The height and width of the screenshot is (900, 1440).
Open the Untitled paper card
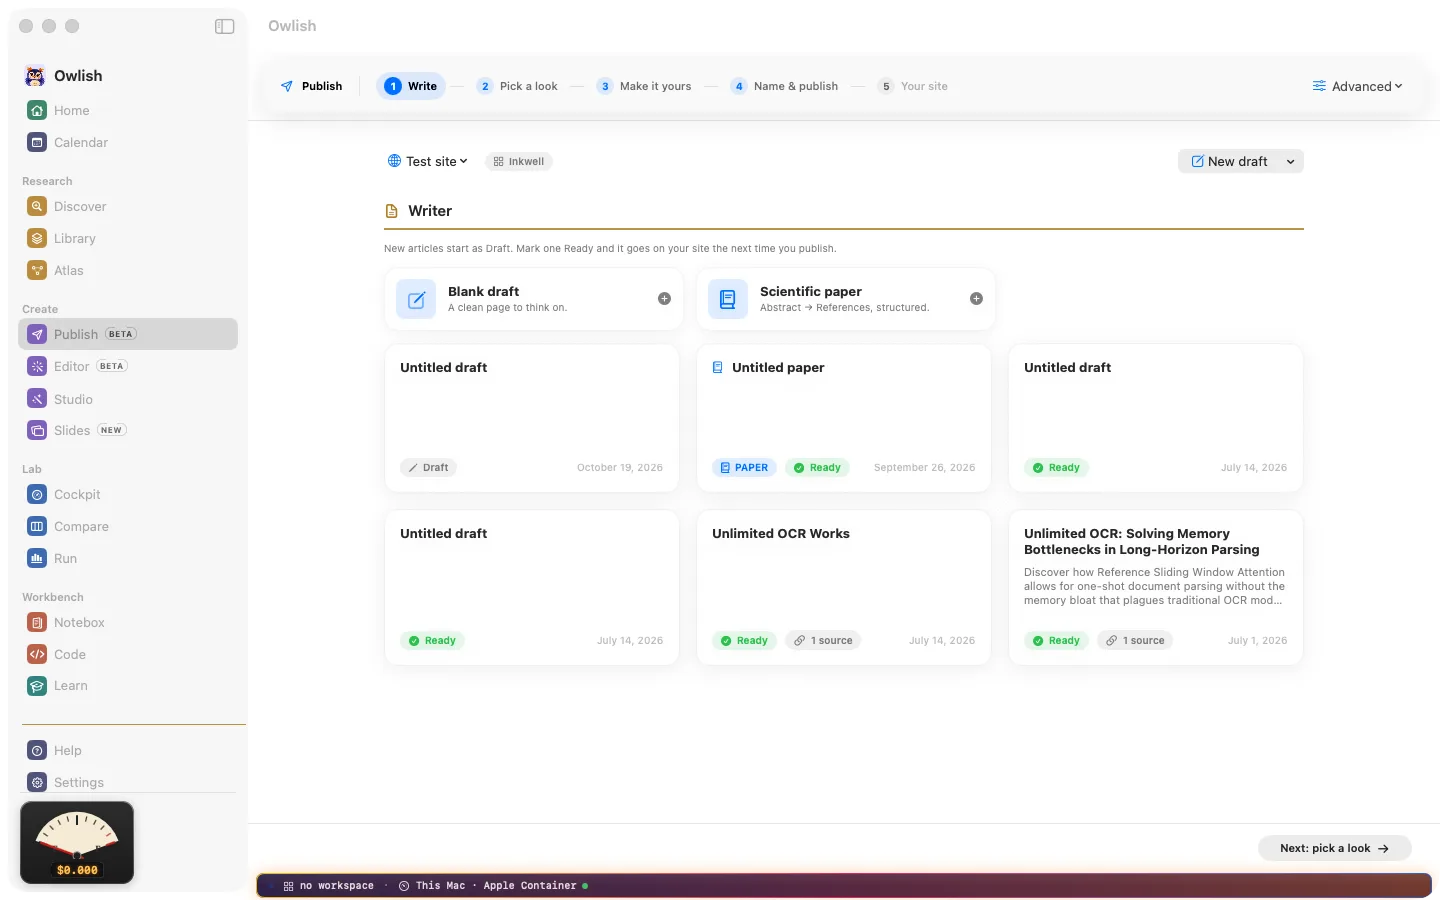click(844, 418)
